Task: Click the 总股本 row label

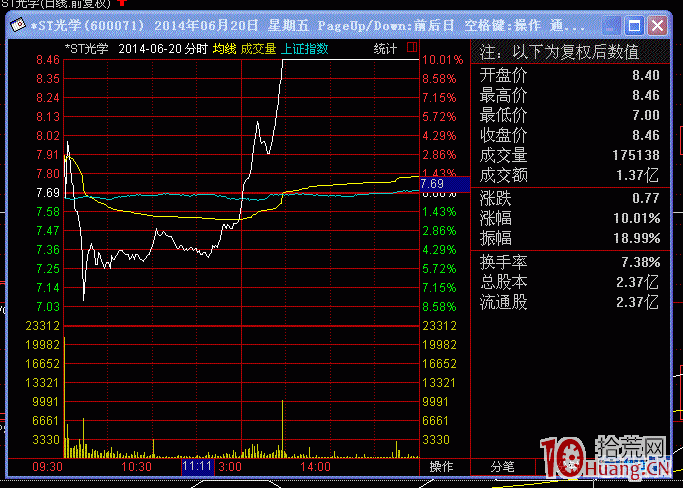Action: pos(504,282)
